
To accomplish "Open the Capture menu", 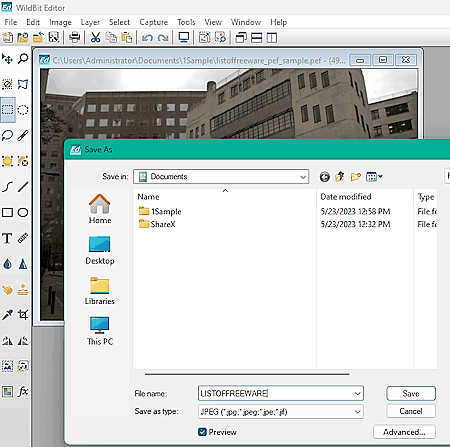I will (154, 22).
